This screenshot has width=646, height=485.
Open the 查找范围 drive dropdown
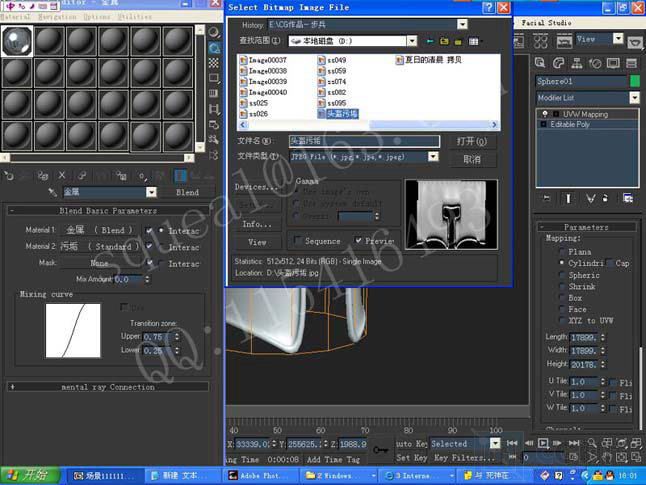coord(412,41)
